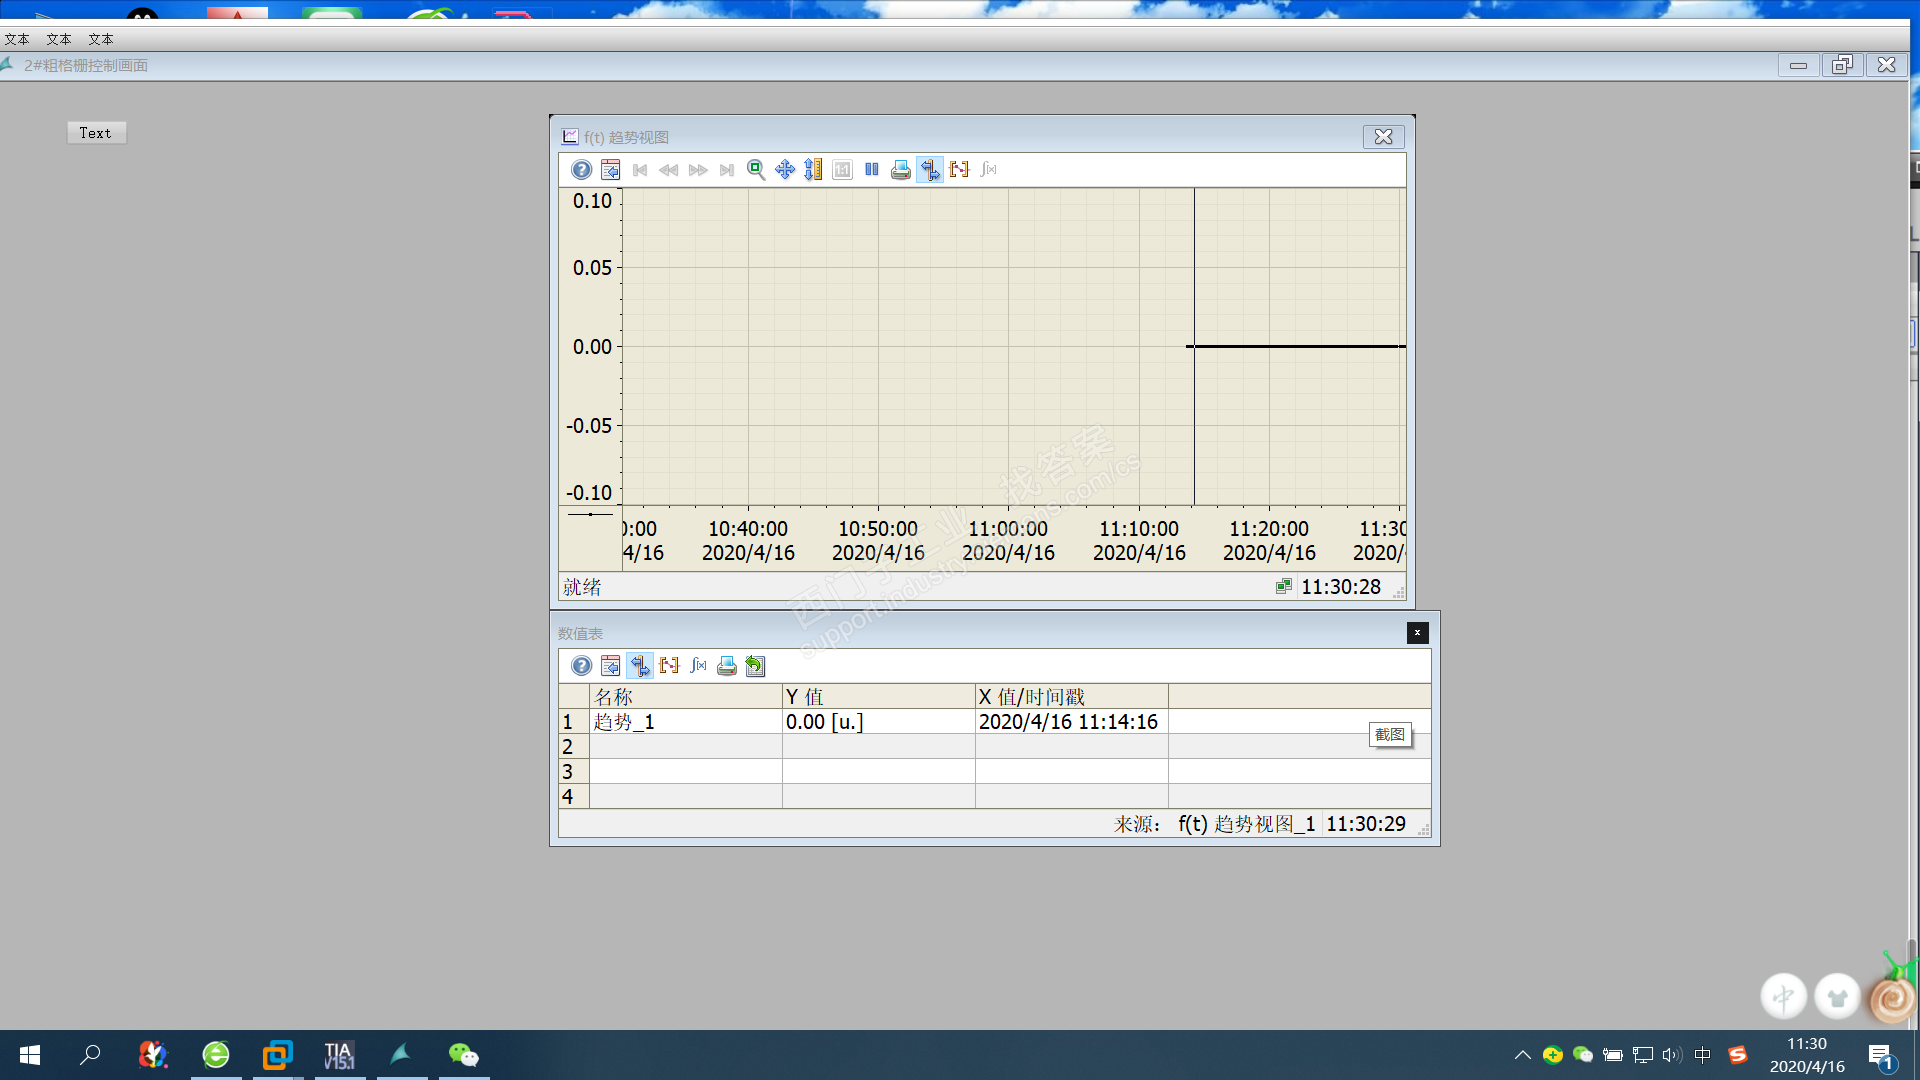Show hidden system tray icons

pos(1522,1055)
